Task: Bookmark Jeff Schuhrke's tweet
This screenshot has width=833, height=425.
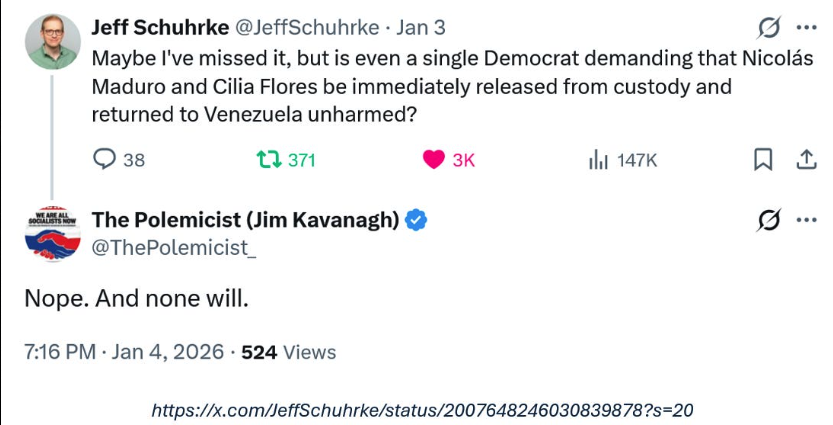Action: point(762,160)
